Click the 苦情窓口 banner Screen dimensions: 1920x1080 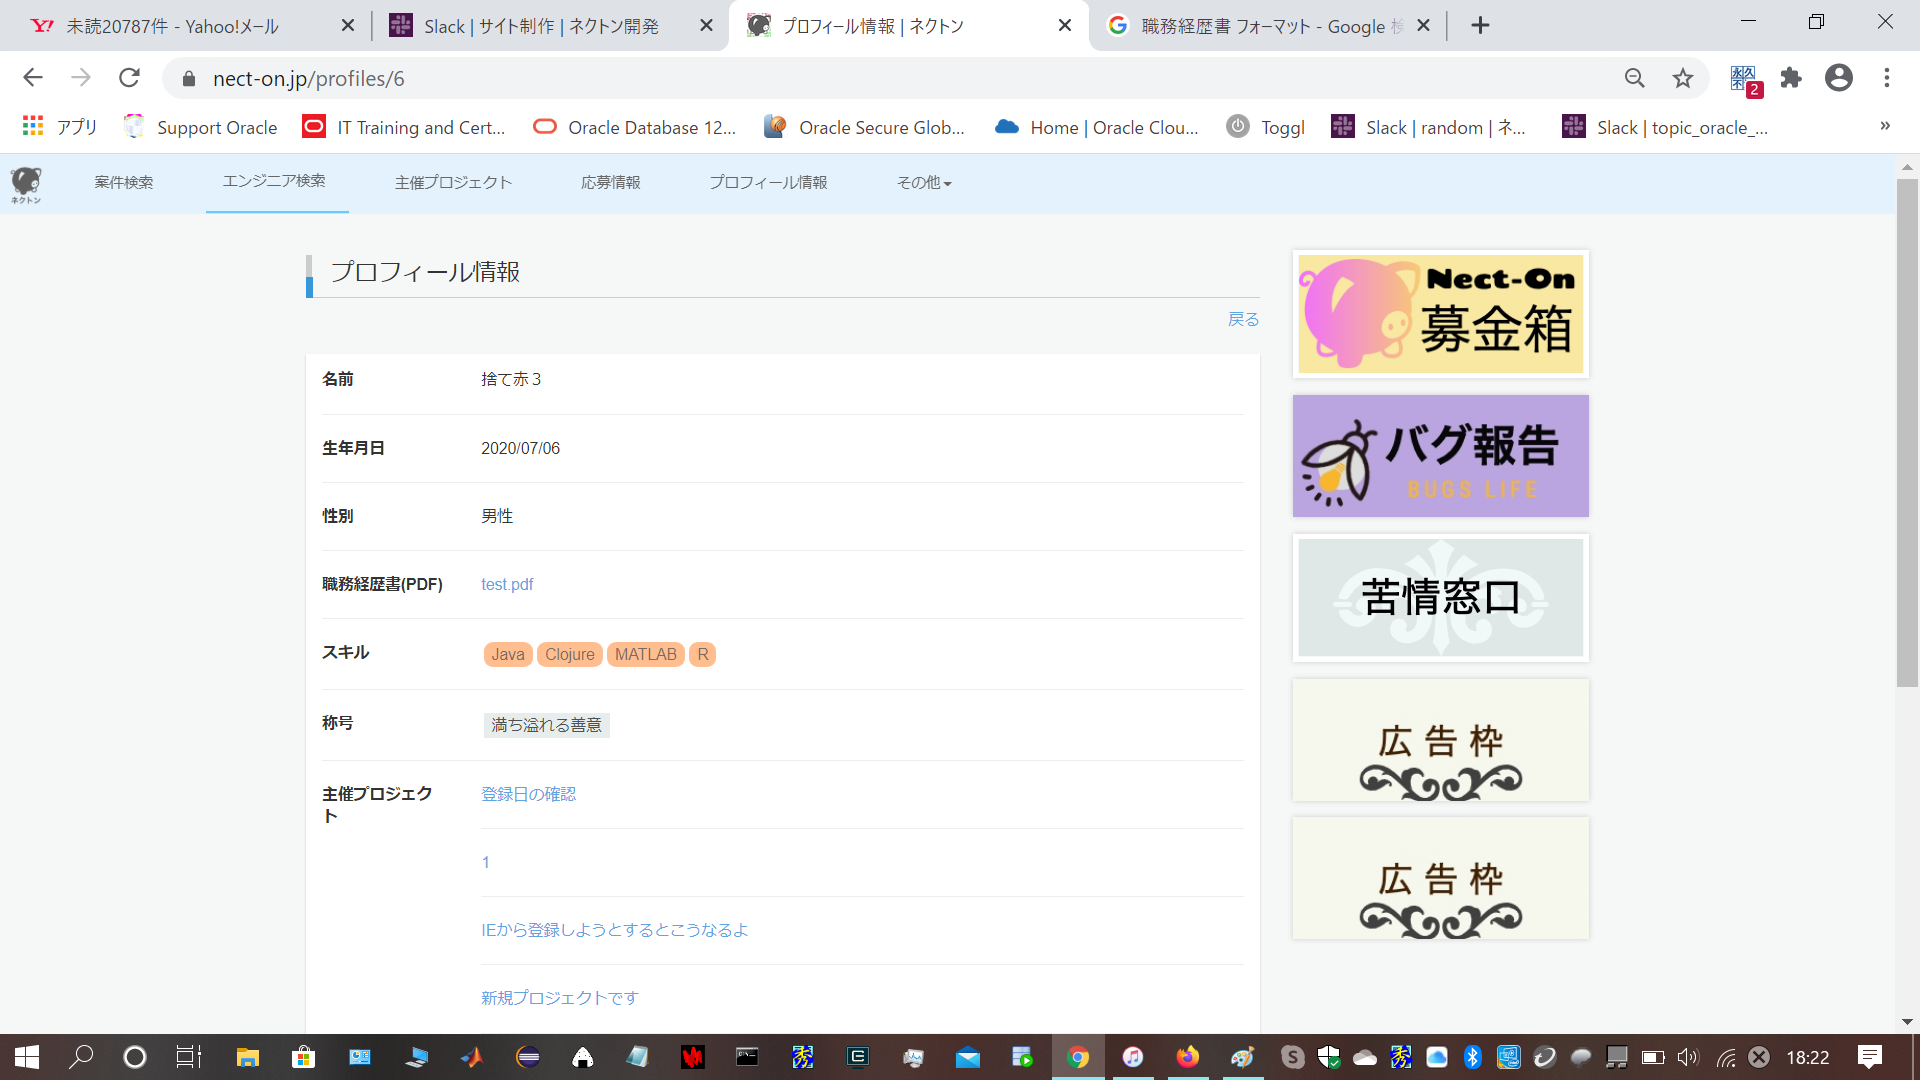[1440, 598]
